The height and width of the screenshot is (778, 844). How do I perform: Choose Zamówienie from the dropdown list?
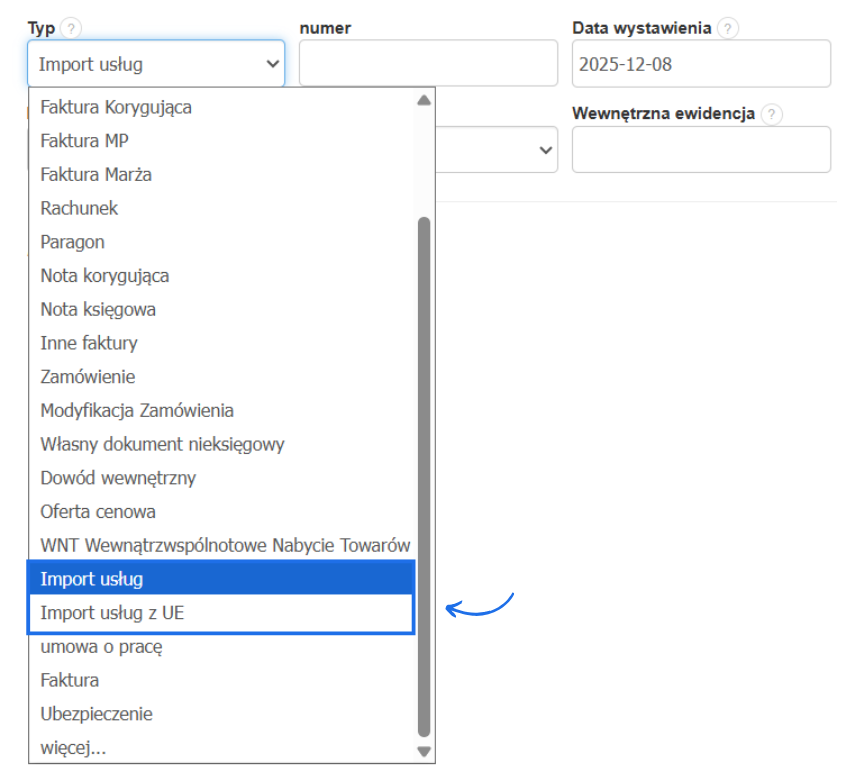point(88,377)
